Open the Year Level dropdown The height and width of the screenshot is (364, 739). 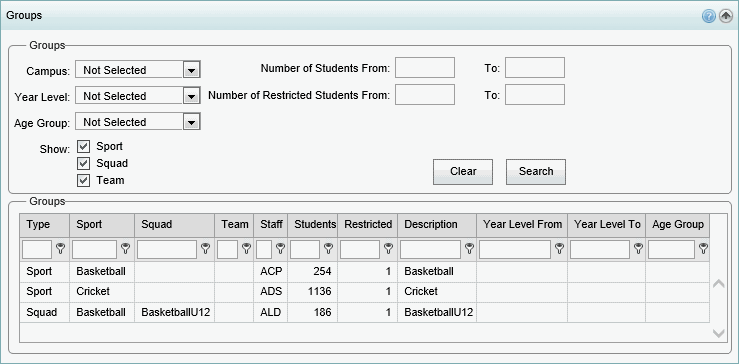191,96
